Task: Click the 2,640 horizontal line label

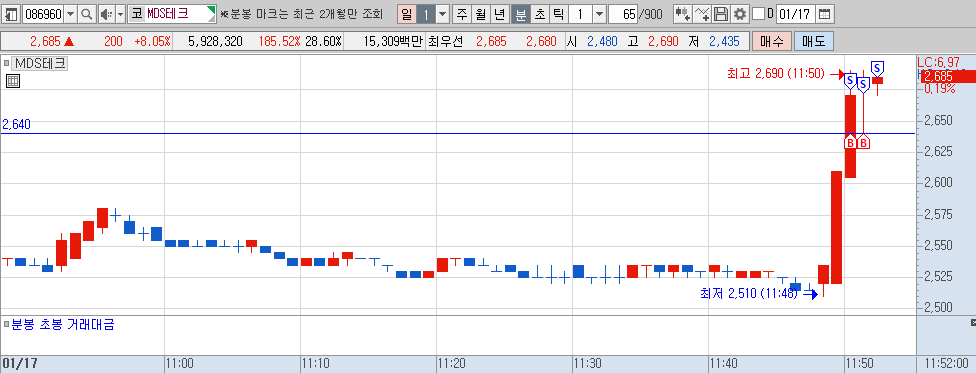Action: [16, 125]
